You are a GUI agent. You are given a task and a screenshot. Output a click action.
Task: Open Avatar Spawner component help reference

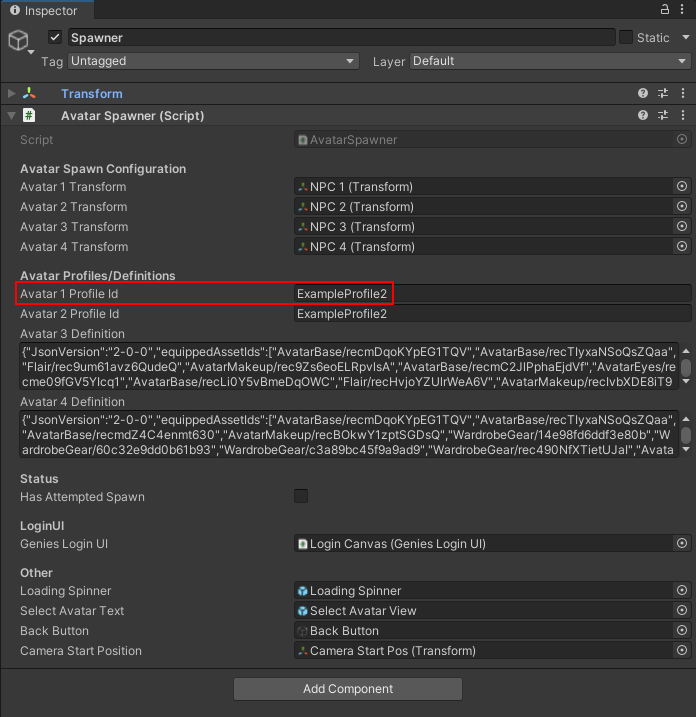click(643, 116)
